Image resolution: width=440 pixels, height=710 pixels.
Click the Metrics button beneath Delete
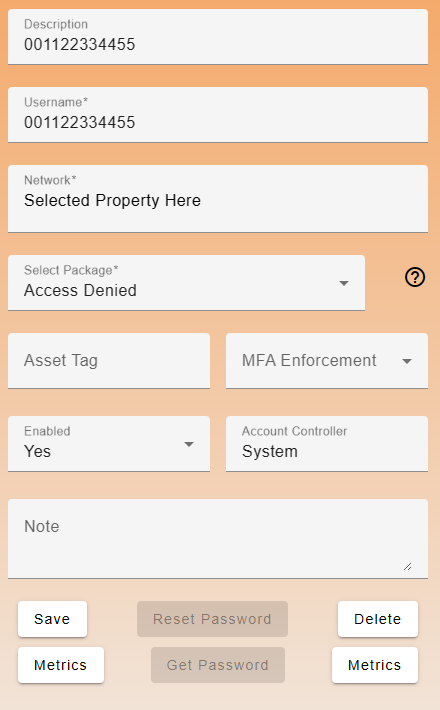375,665
